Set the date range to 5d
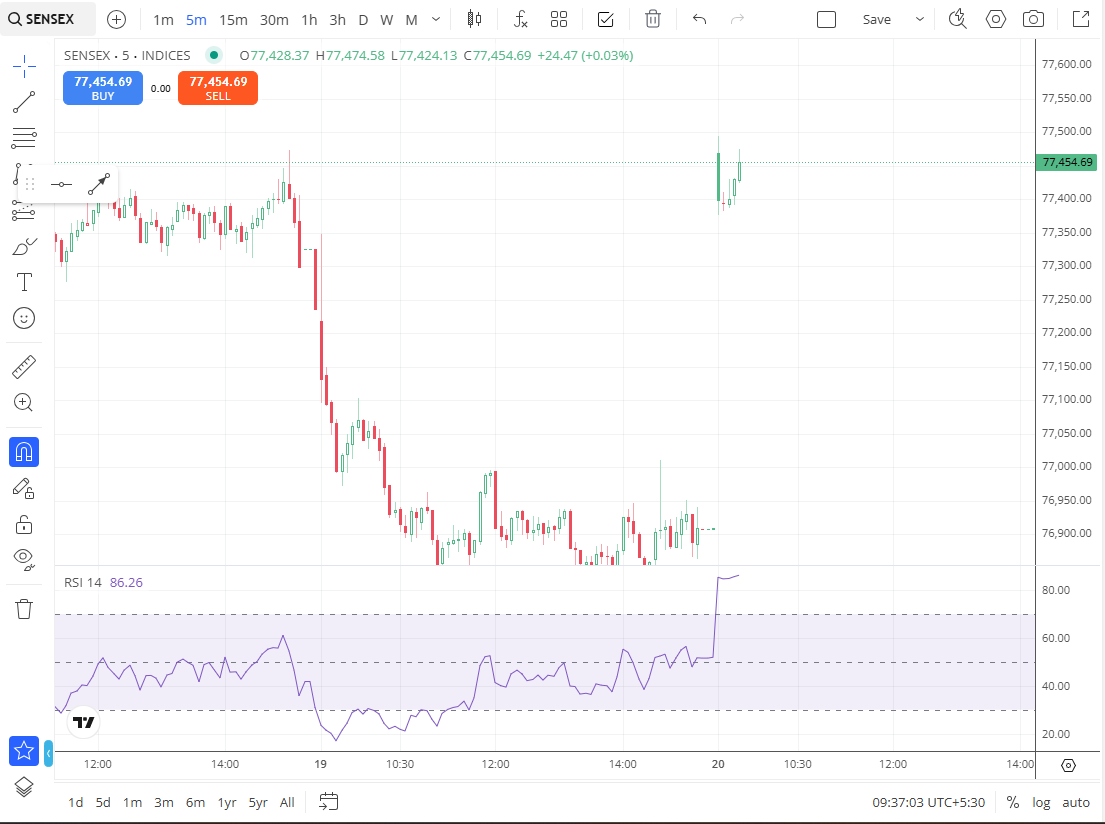Image resolution: width=1105 pixels, height=824 pixels. 103,802
